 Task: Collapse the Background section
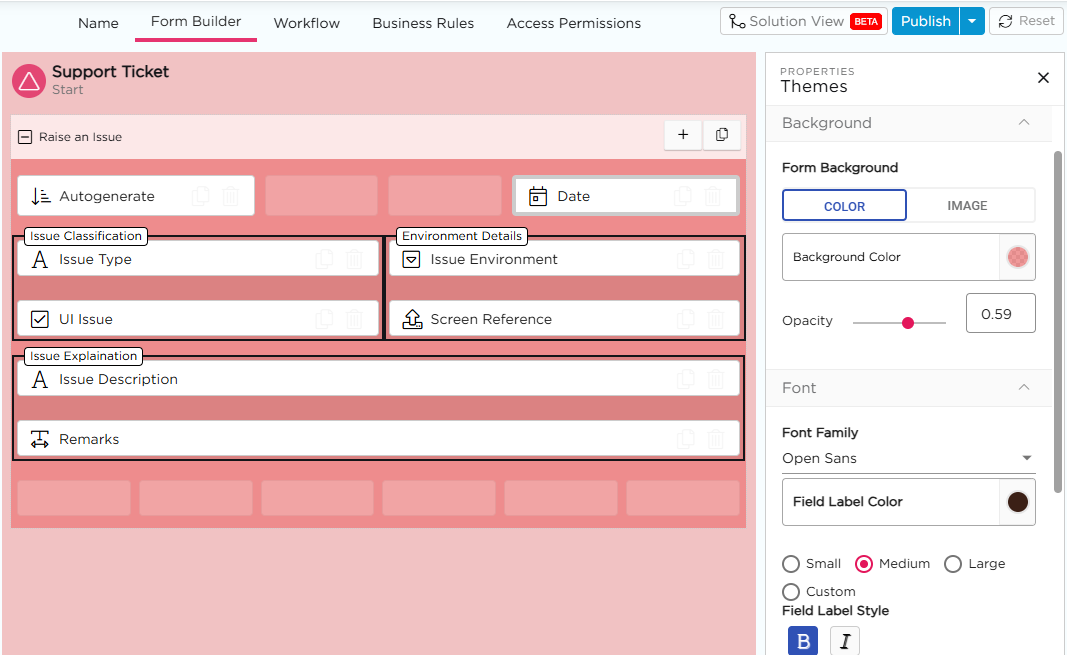[1023, 123]
